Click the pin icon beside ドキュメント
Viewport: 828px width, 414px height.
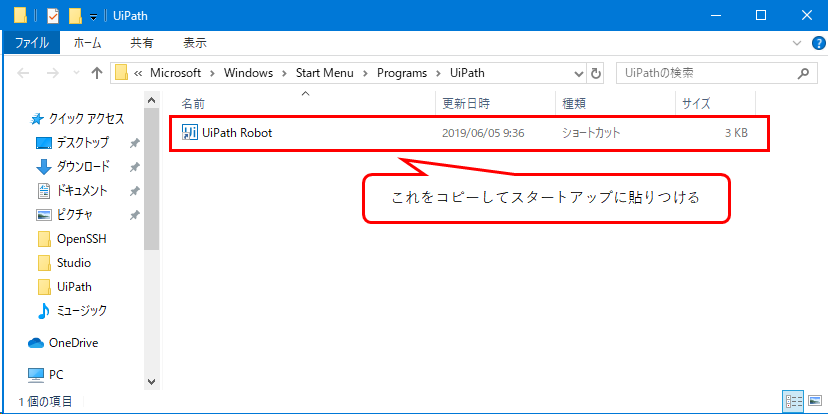tap(135, 191)
